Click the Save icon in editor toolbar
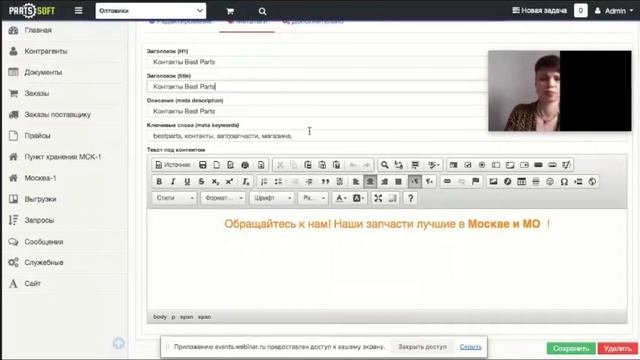This screenshot has width=640, height=360. [202, 165]
